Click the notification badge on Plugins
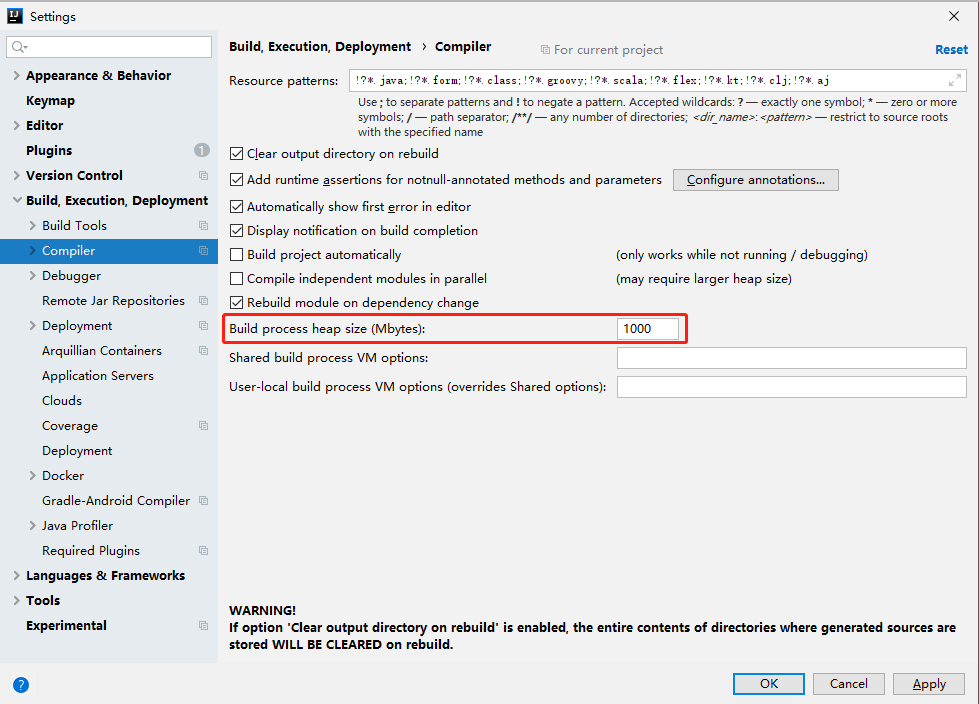 click(x=201, y=150)
